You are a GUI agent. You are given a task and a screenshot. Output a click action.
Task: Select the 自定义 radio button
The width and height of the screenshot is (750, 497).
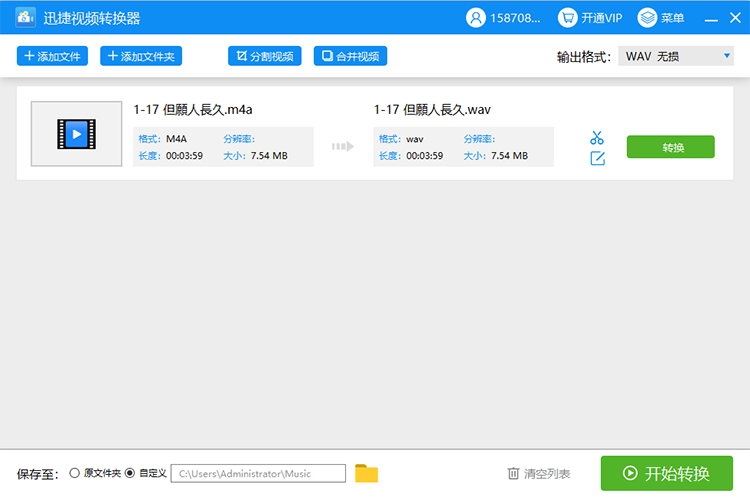pyautogui.click(x=130, y=473)
